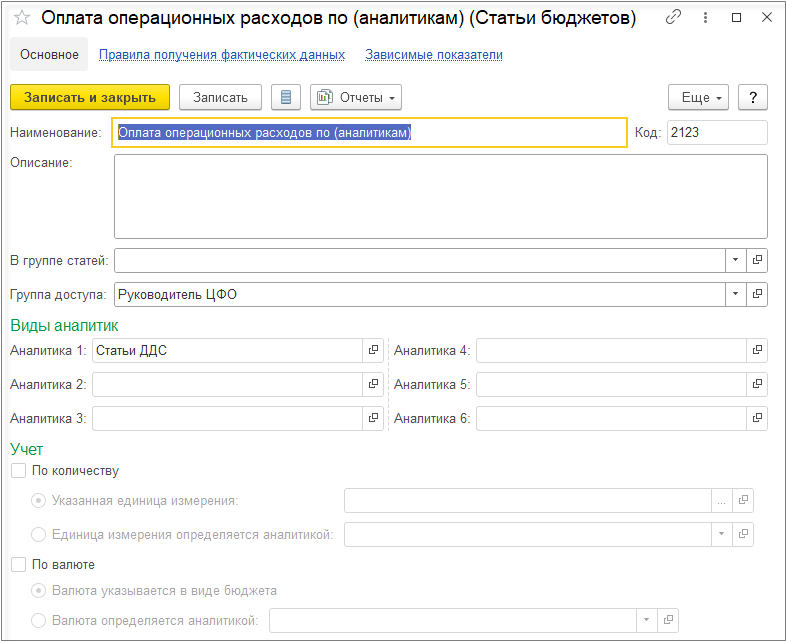
Task: Open the Аналитика 6 selection icon
Action: click(758, 418)
